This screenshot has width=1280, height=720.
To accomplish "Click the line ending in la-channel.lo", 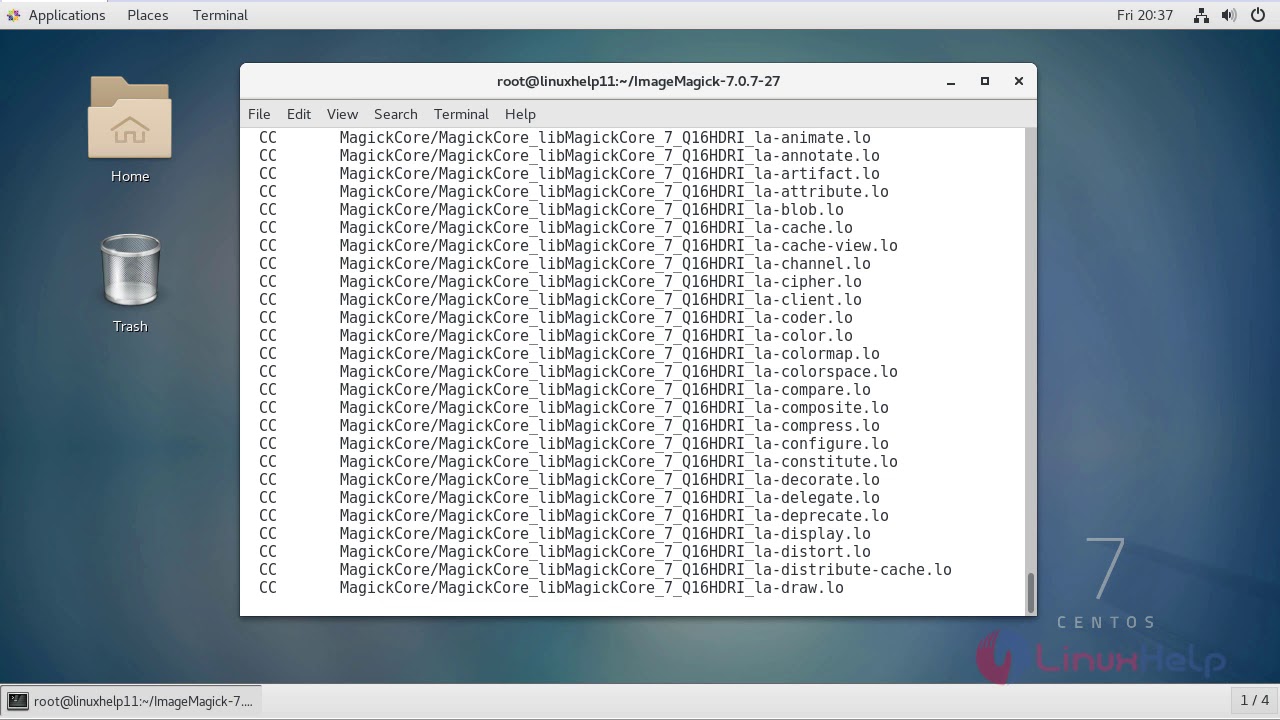I will tap(565, 264).
